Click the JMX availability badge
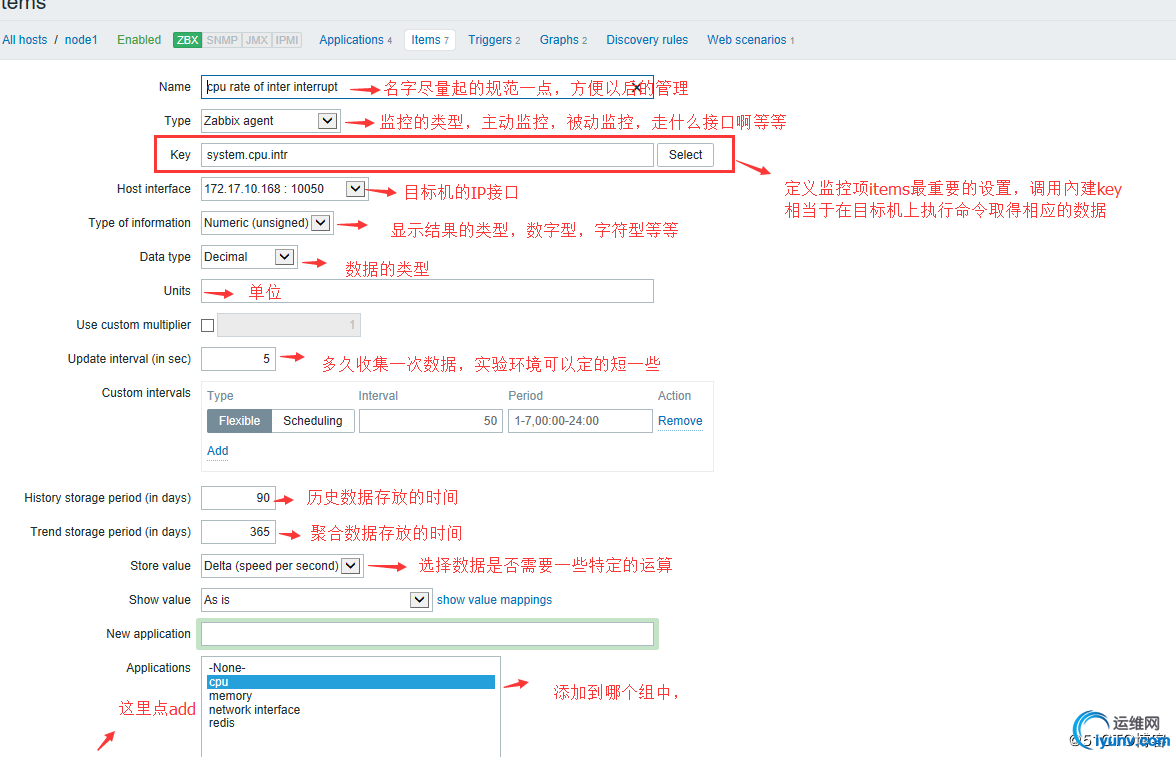The image size is (1176, 757). [256, 41]
